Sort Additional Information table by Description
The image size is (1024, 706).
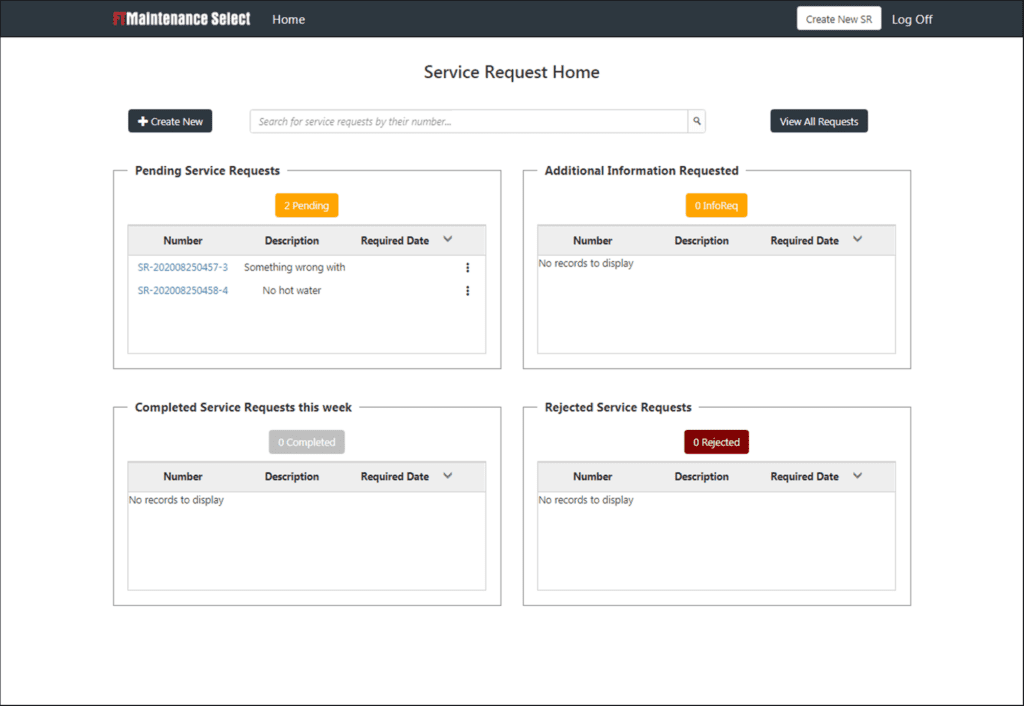coord(701,240)
